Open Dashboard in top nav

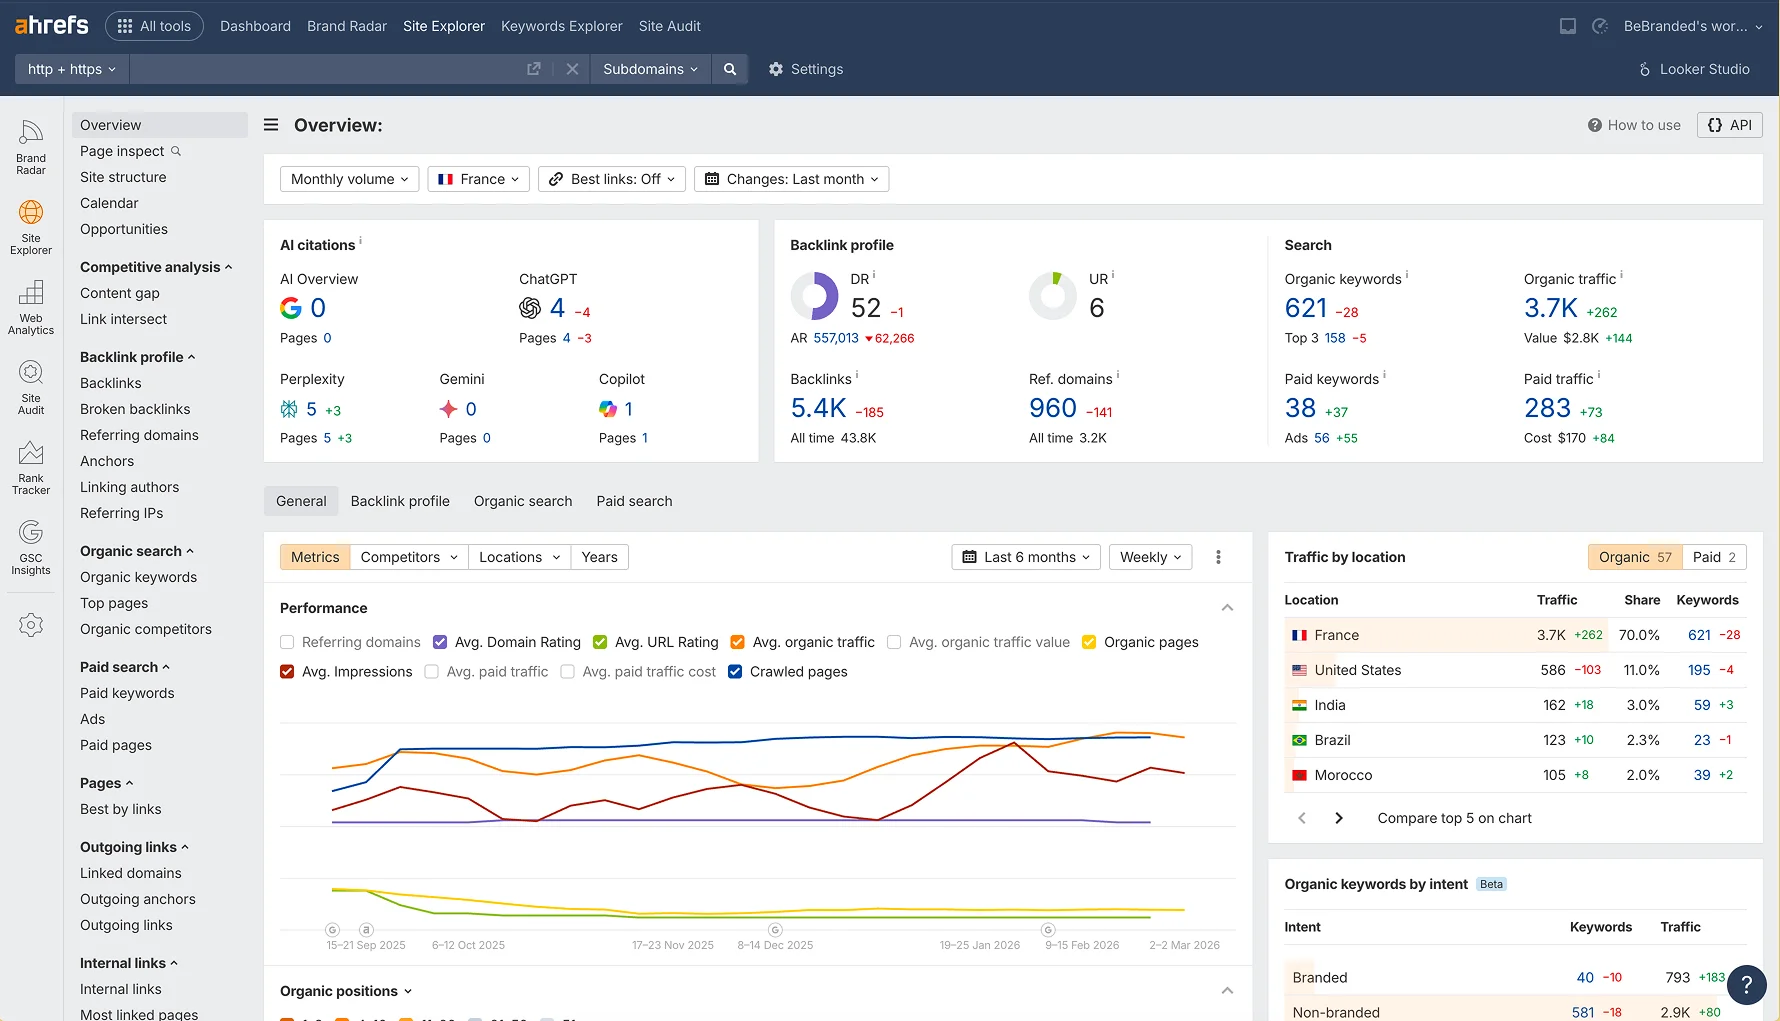coord(255,26)
